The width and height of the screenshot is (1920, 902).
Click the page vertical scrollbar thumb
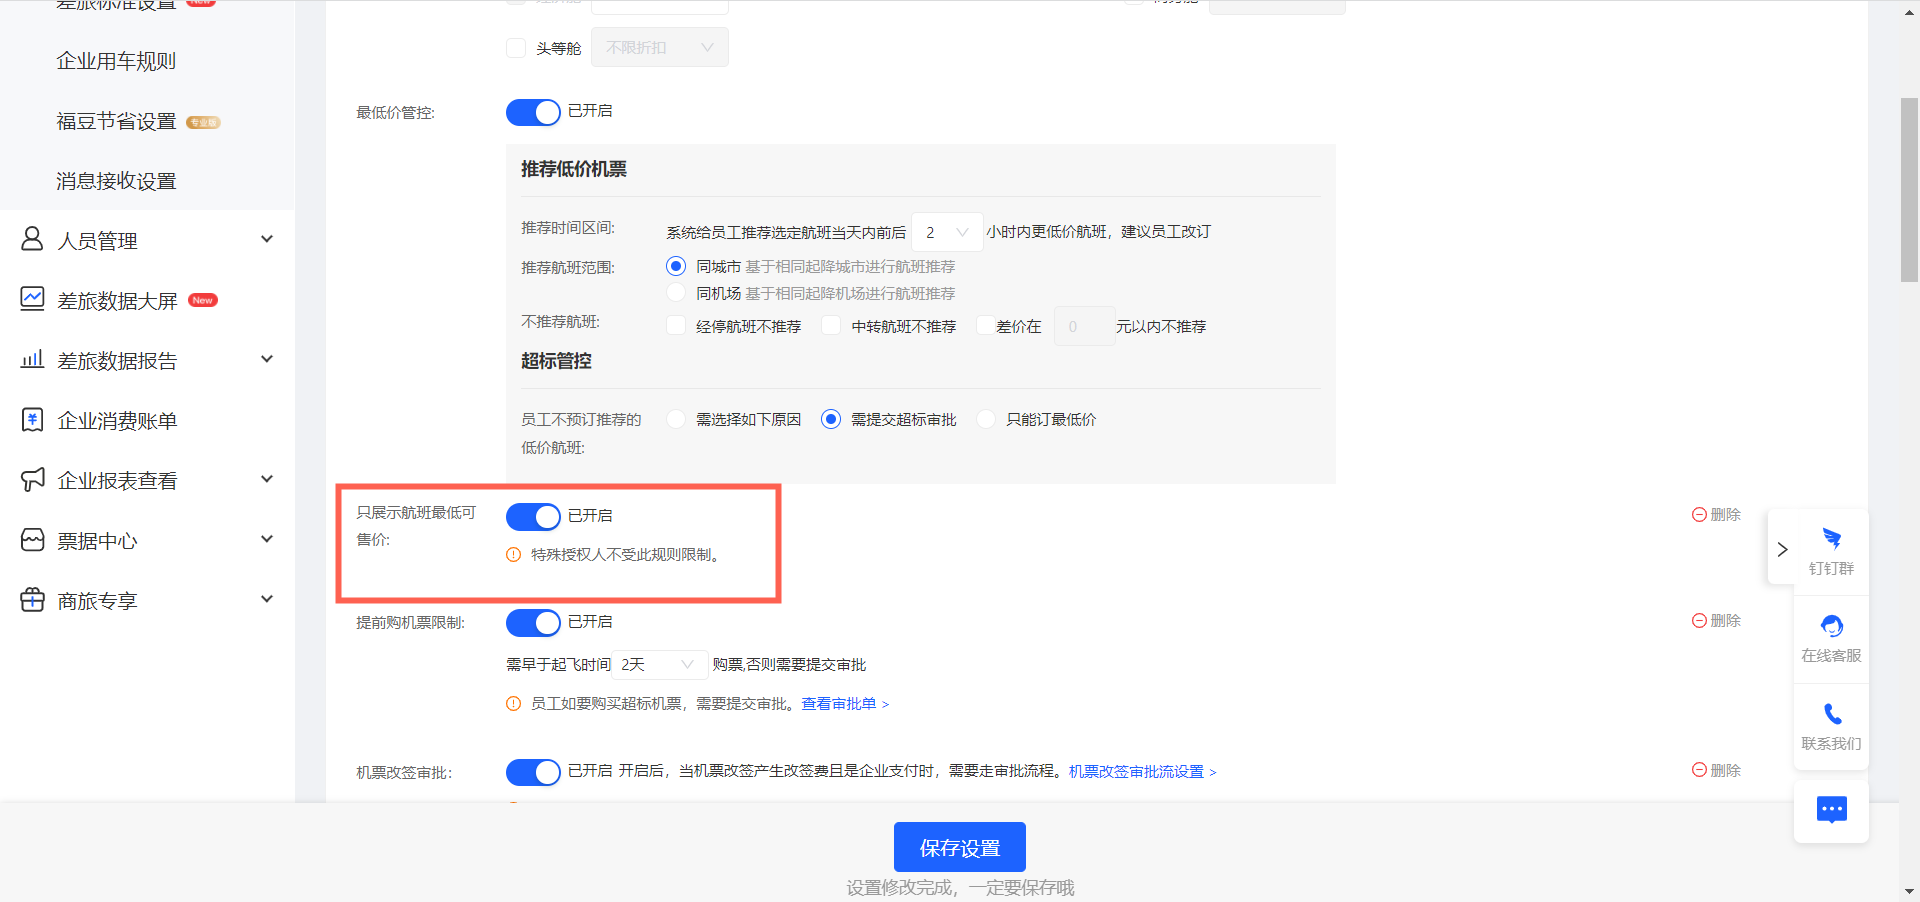click(1909, 190)
